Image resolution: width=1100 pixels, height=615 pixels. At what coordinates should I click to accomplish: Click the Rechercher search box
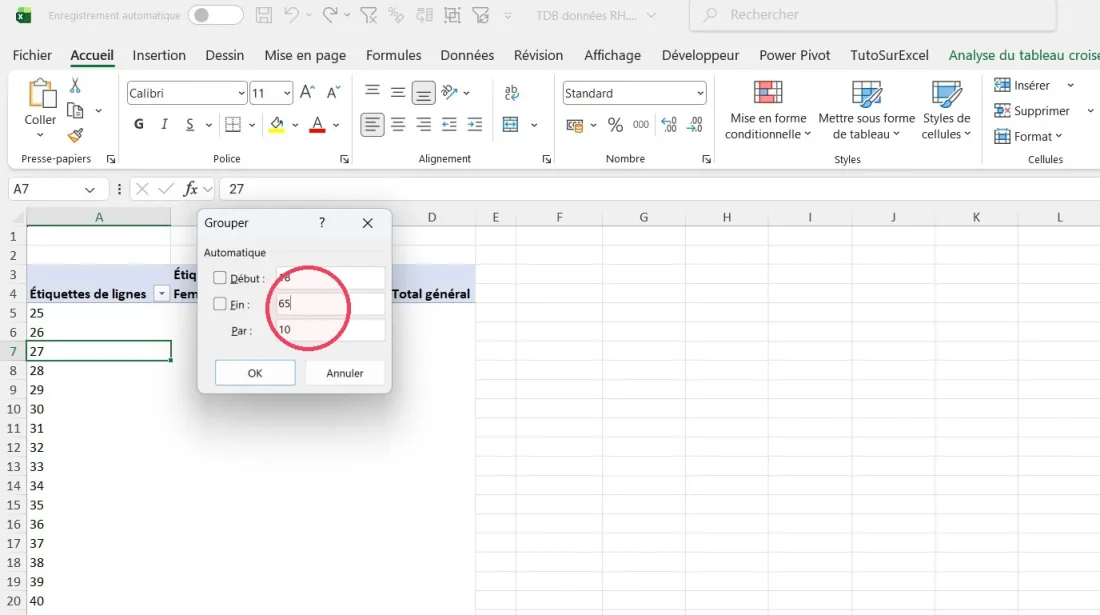[873, 15]
